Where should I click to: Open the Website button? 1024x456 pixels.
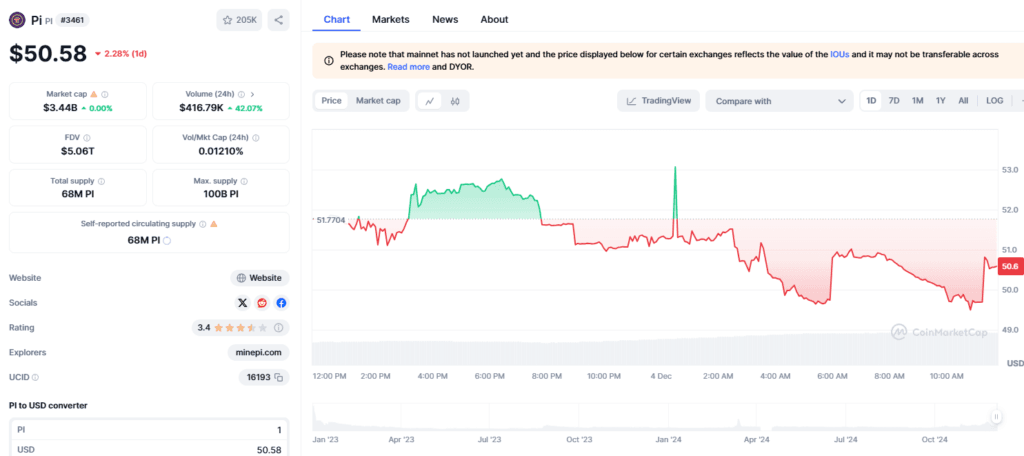click(x=260, y=278)
